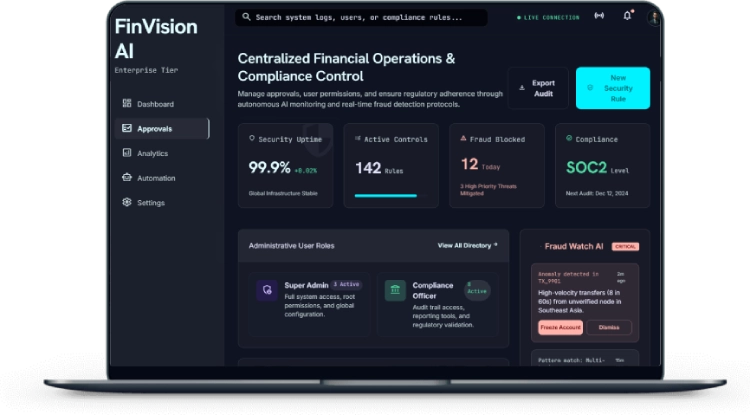Screen dimensions: 750x415
Task: Open View All Directory link
Action: tap(467, 245)
